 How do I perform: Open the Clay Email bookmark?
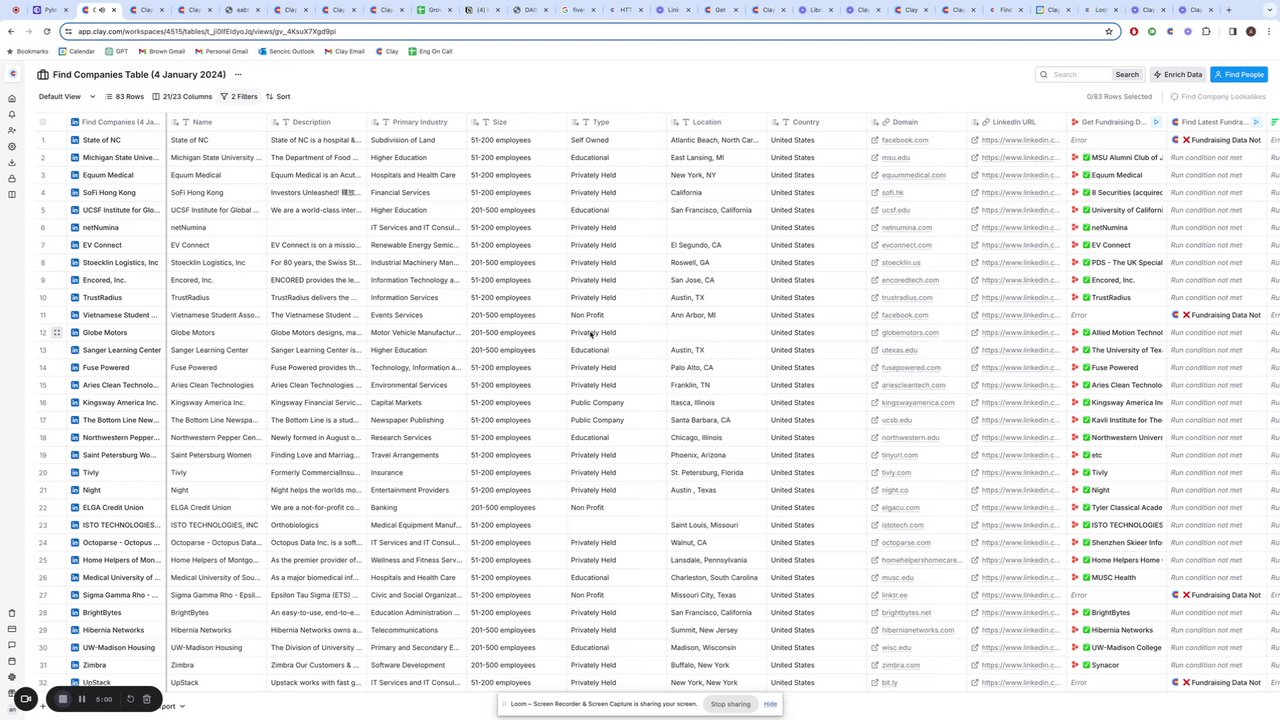(343, 51)
